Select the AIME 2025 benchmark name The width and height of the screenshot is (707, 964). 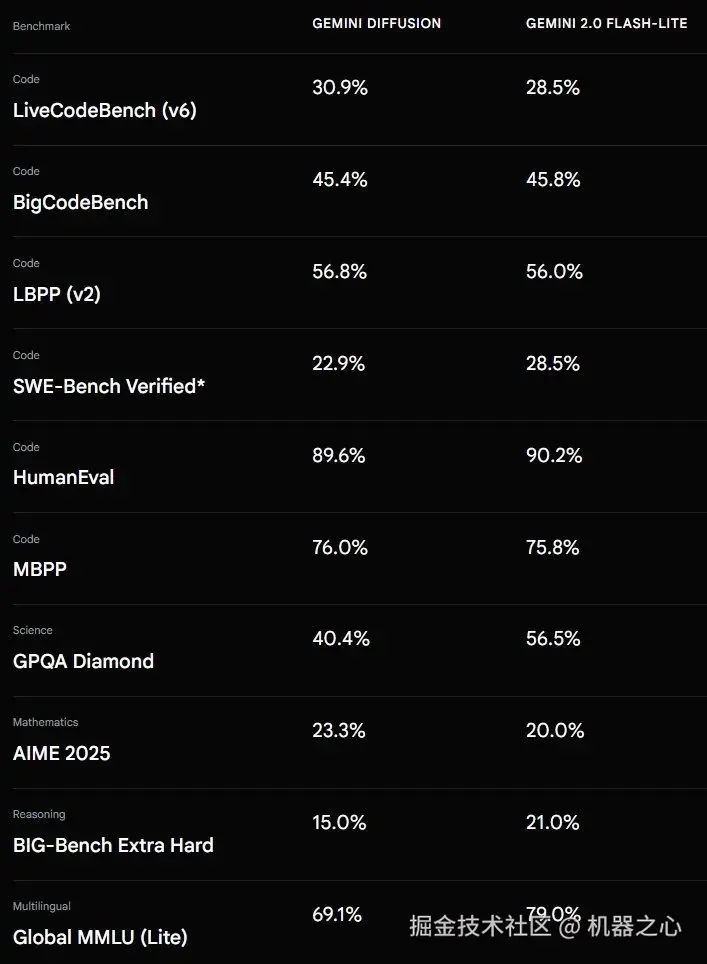[x=61, y=753]
